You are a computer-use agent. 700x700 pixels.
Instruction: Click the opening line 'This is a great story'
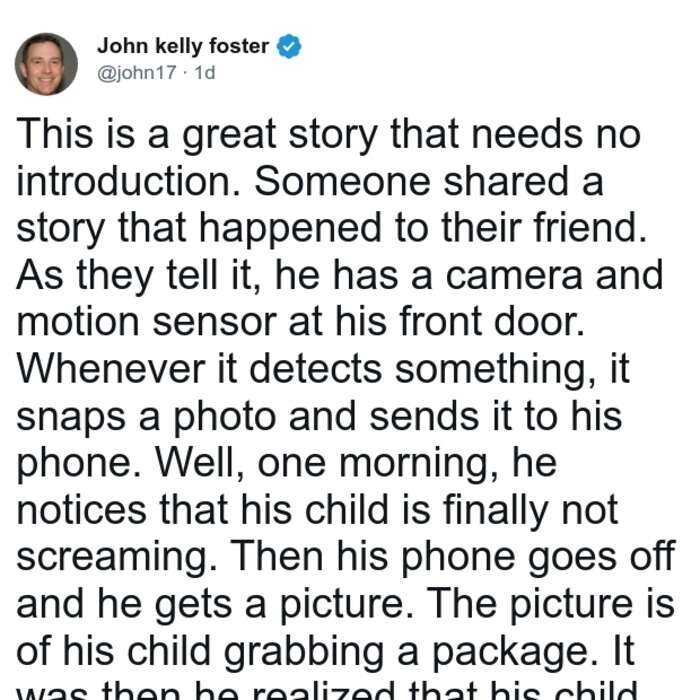pos(197,135)
